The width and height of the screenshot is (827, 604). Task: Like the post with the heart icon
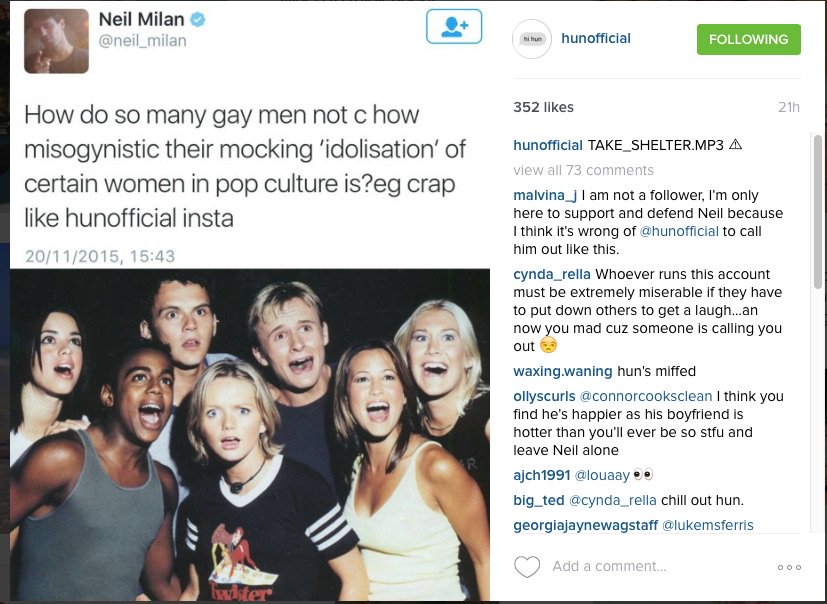pos(526,567)
